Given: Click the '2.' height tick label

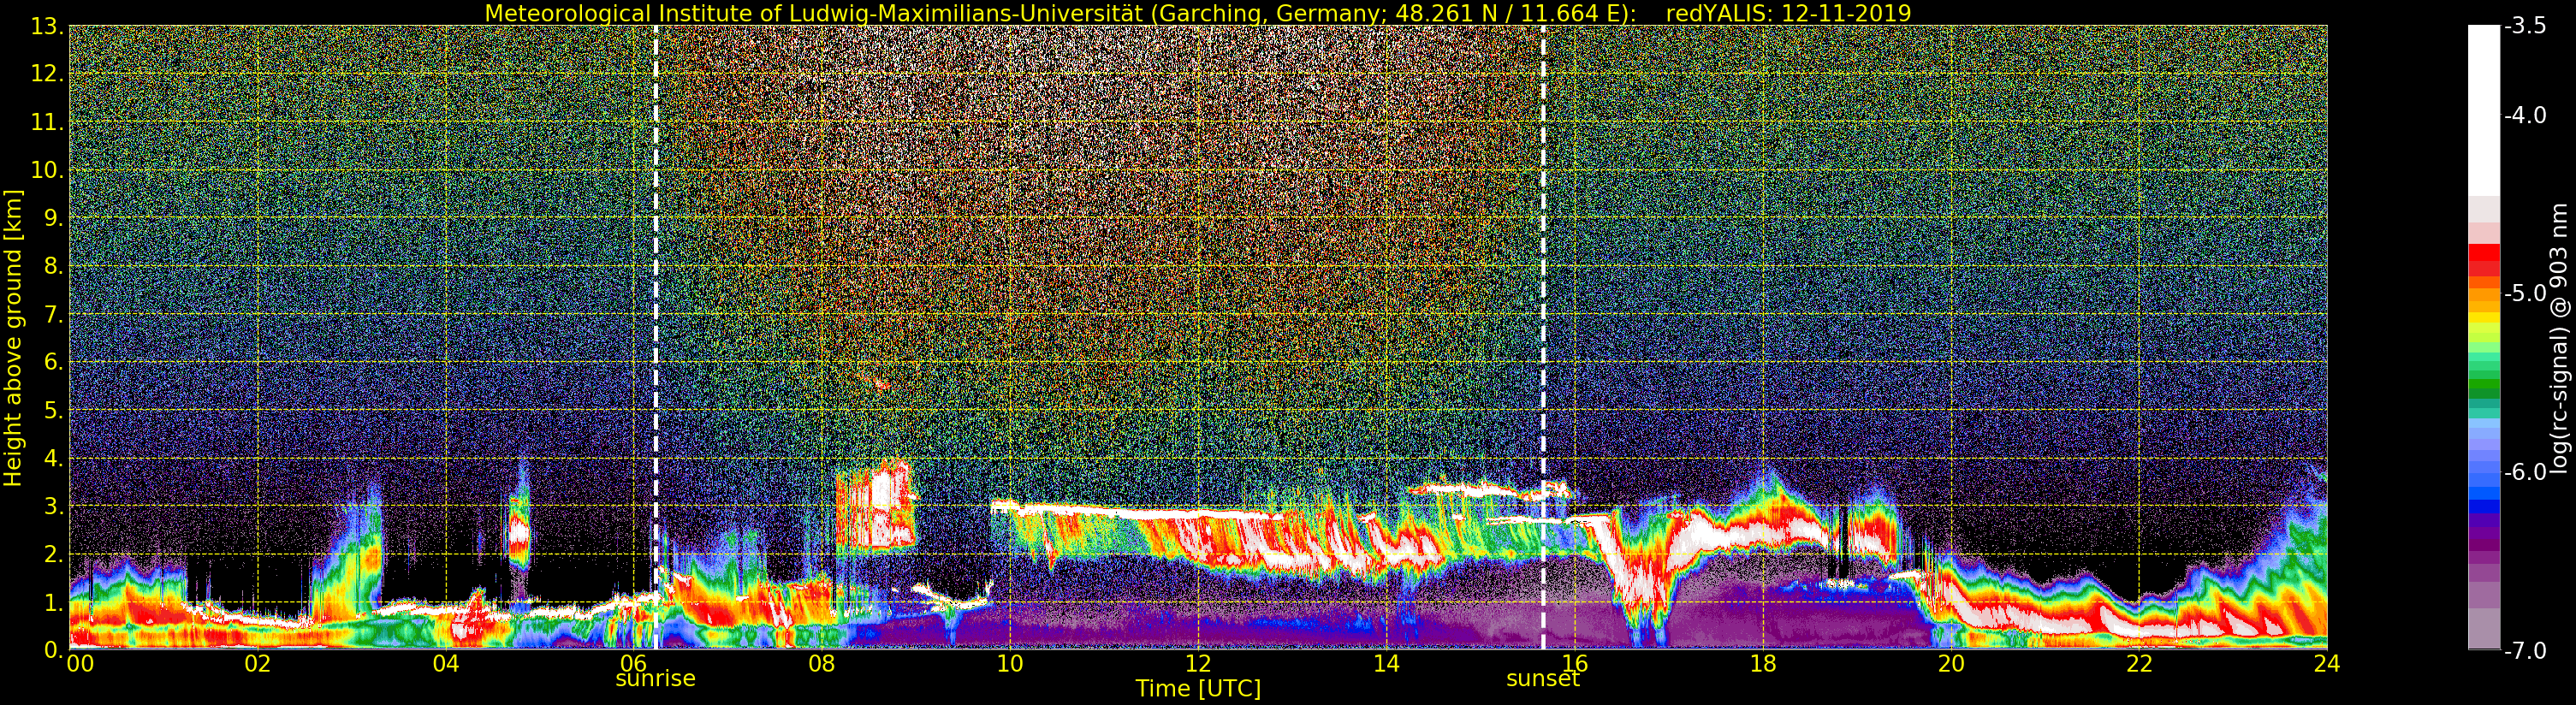Looking at the screenshot, I should (x=53, y=554).
